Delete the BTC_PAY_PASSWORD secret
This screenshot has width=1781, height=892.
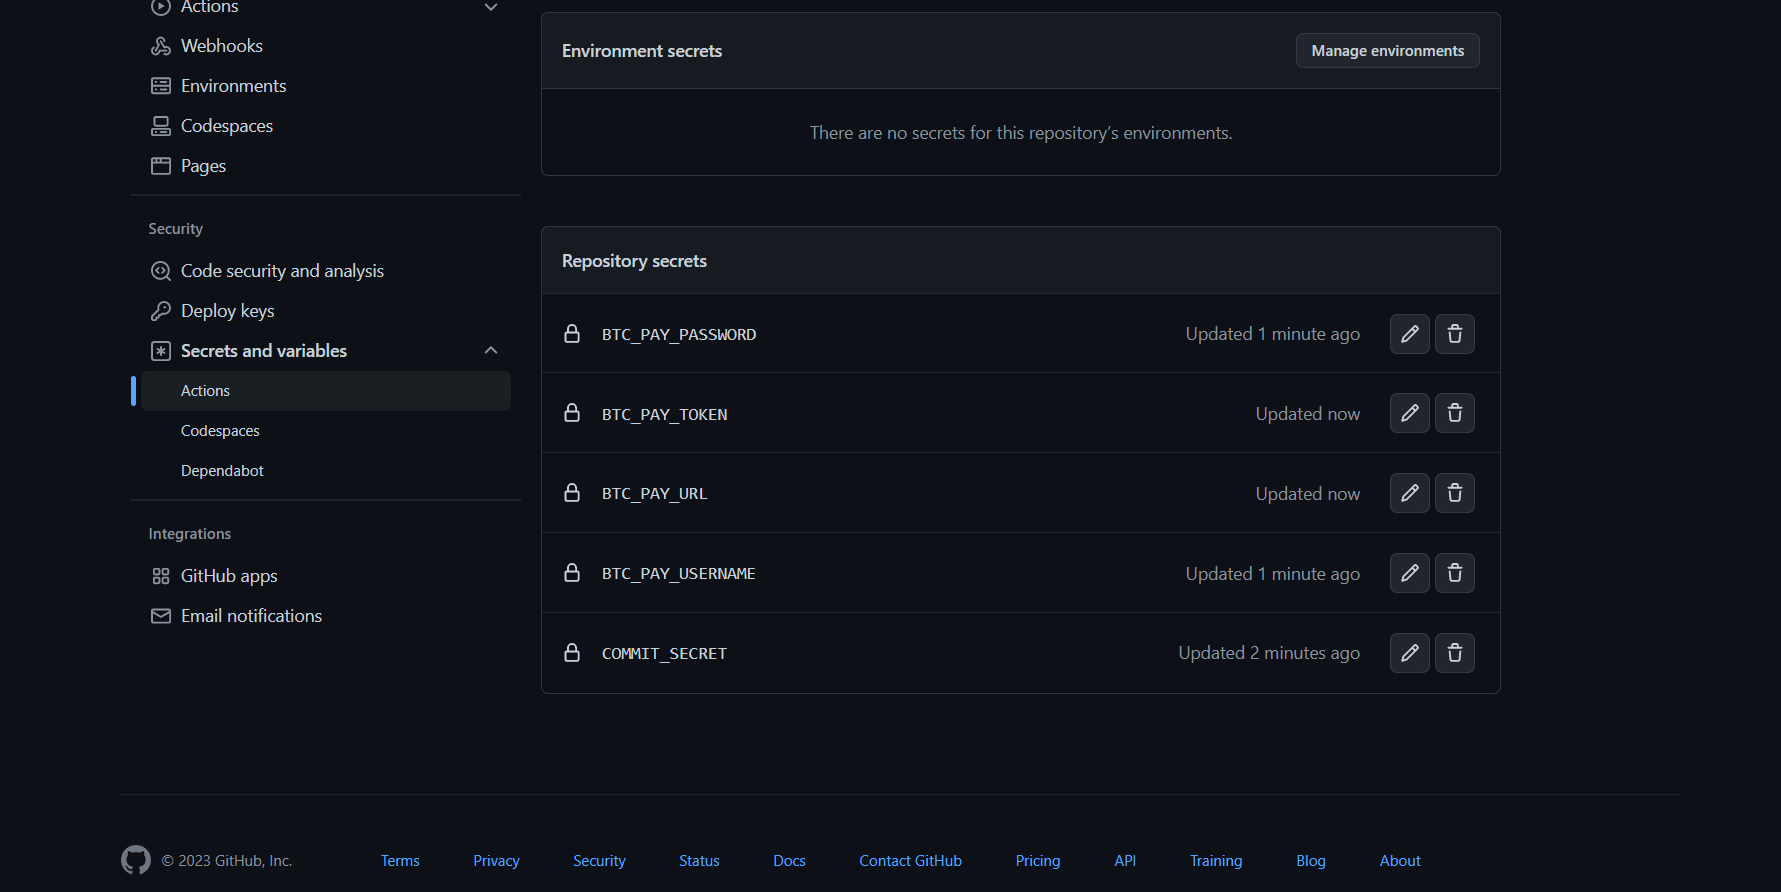pos(1454,334)
